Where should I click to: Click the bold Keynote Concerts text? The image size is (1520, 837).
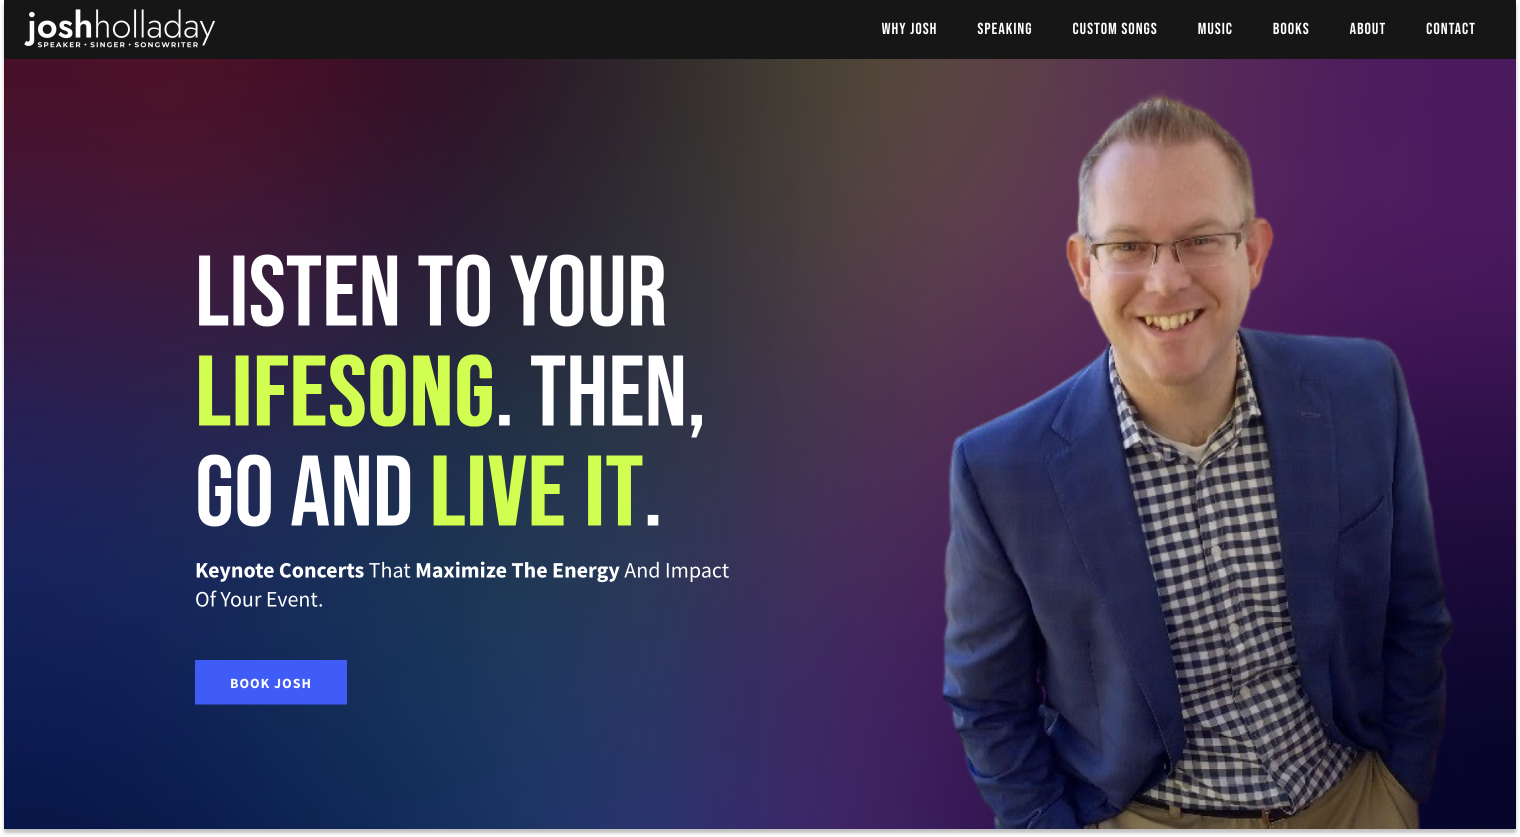(280, 570)
